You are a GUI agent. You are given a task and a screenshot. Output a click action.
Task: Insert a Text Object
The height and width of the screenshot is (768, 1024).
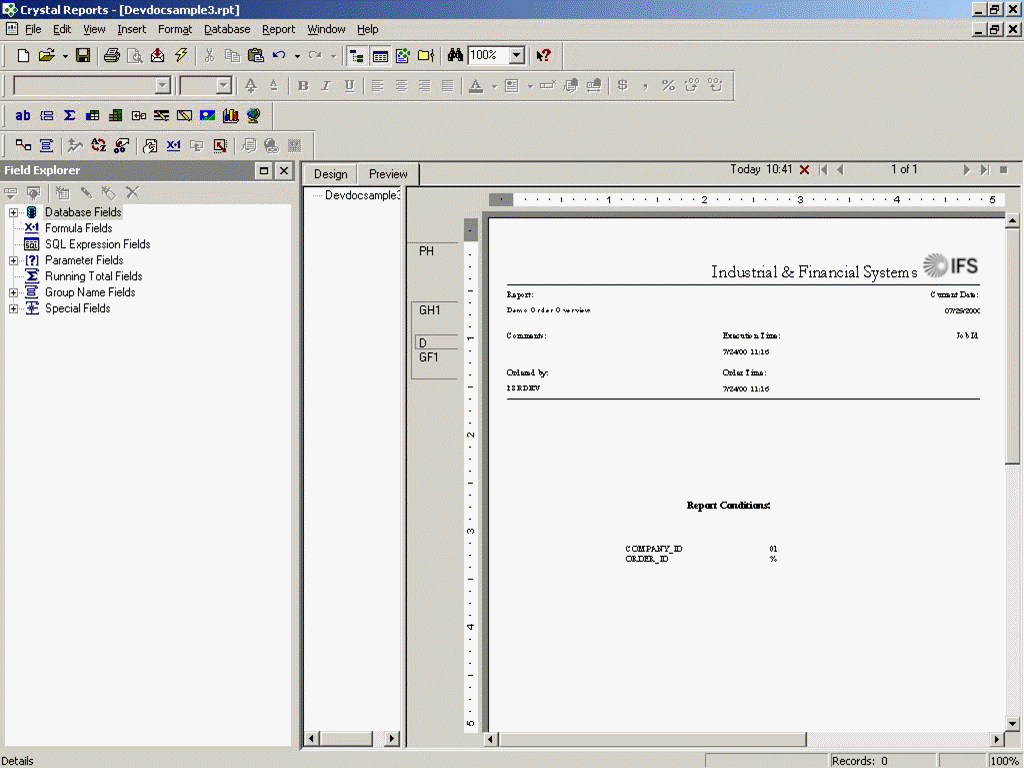23,115
